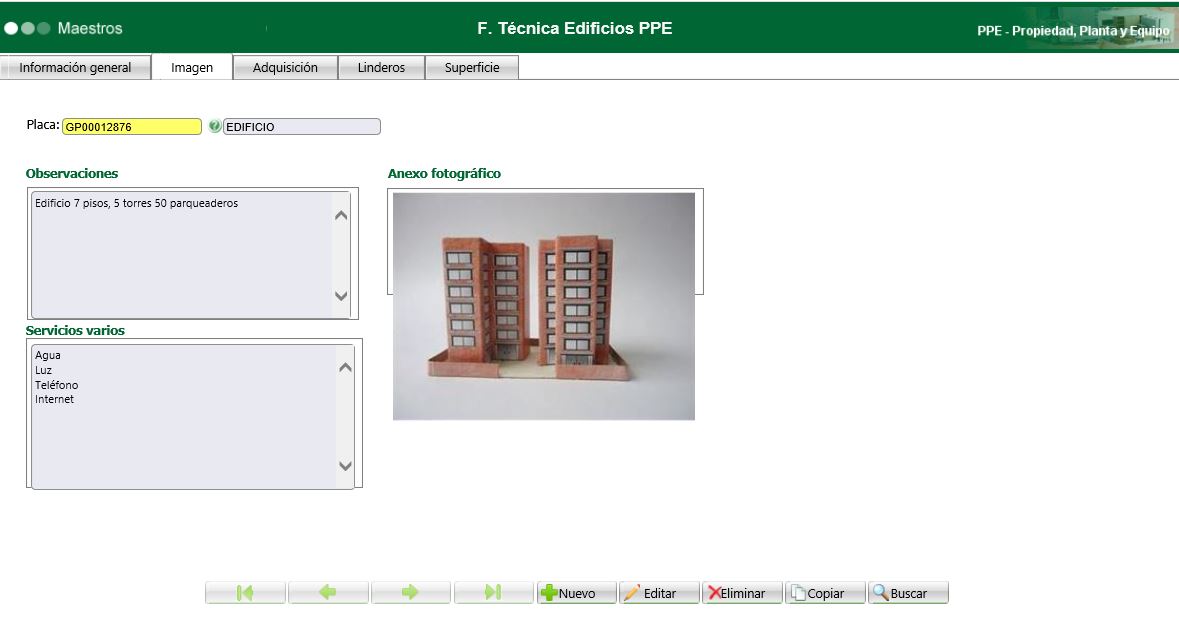
Task: Delete the record with Eliminar
Action: pos(742,593)
